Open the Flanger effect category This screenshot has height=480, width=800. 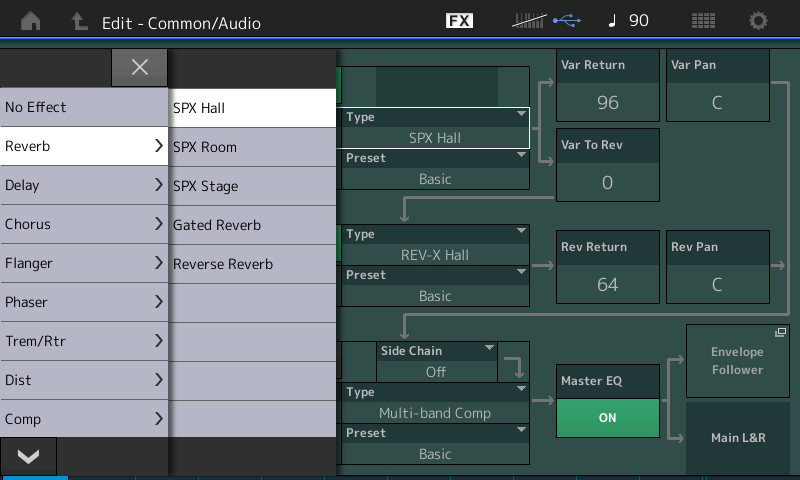84,263
